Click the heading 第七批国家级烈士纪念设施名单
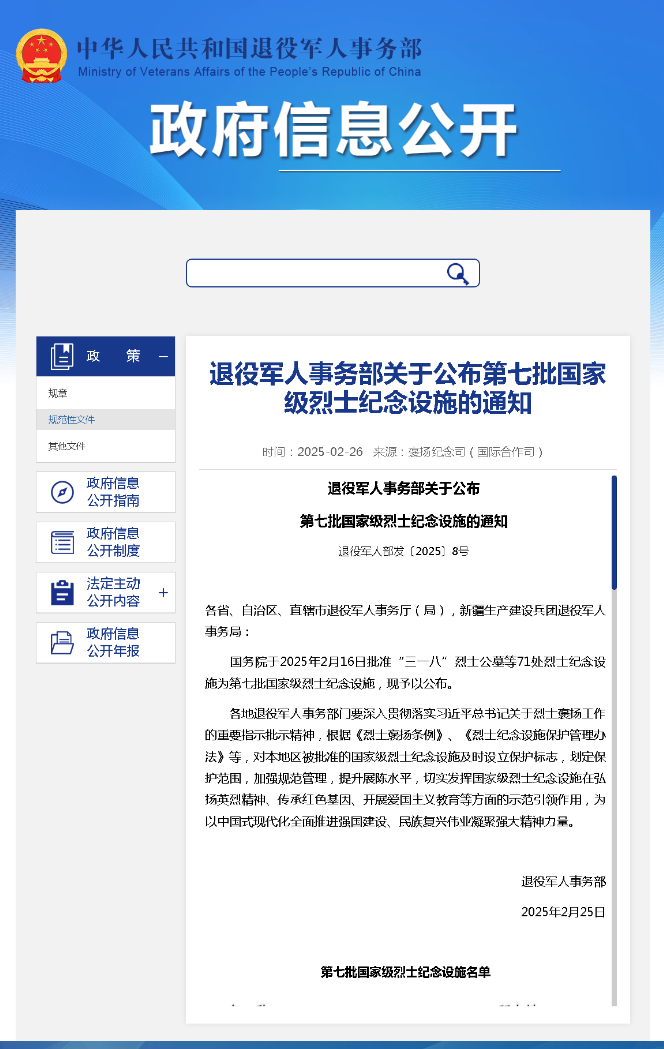 pos(405,972)
